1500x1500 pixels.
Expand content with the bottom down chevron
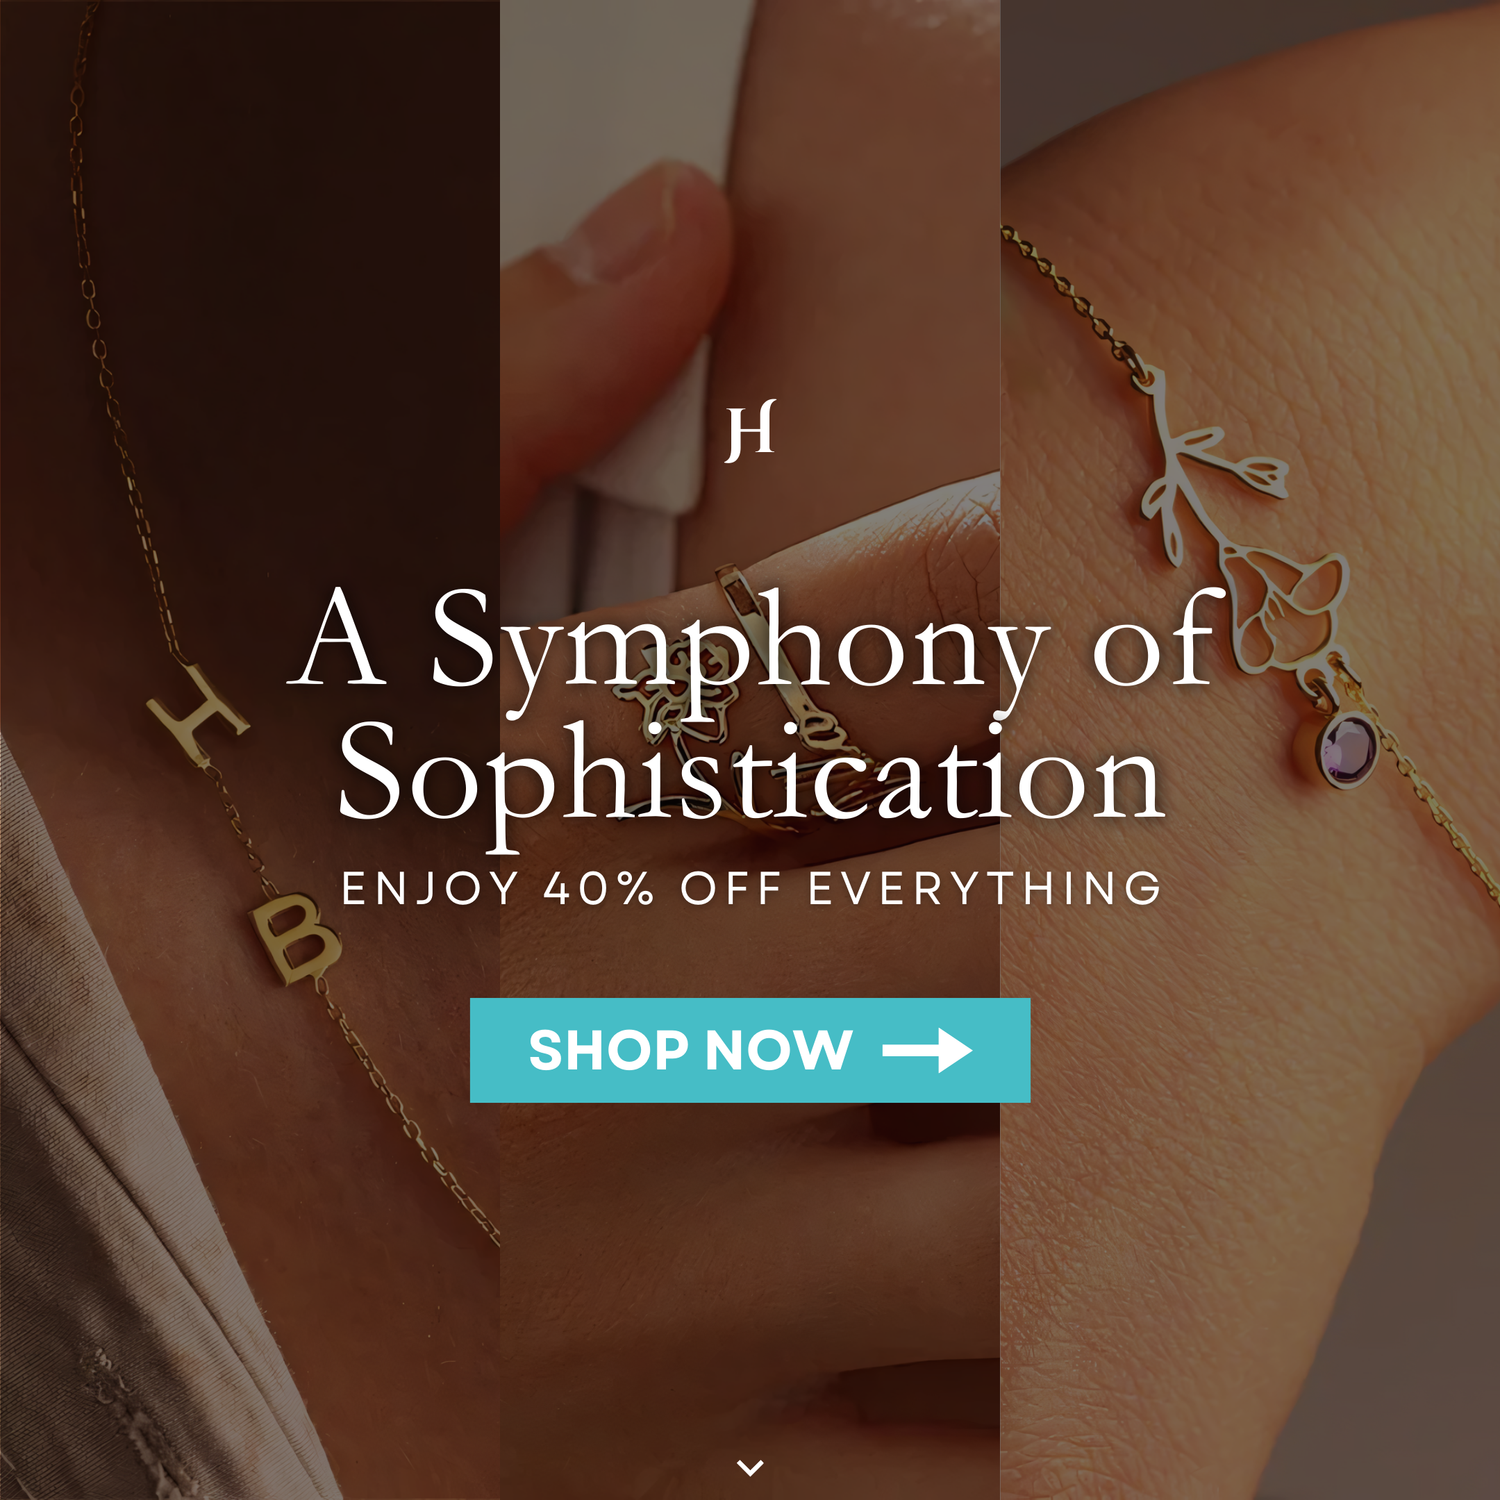click(750, 1467)
